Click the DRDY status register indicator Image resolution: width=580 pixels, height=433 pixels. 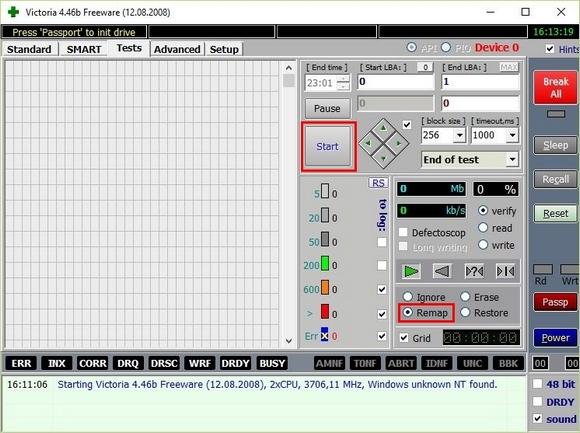click(235, 363)
